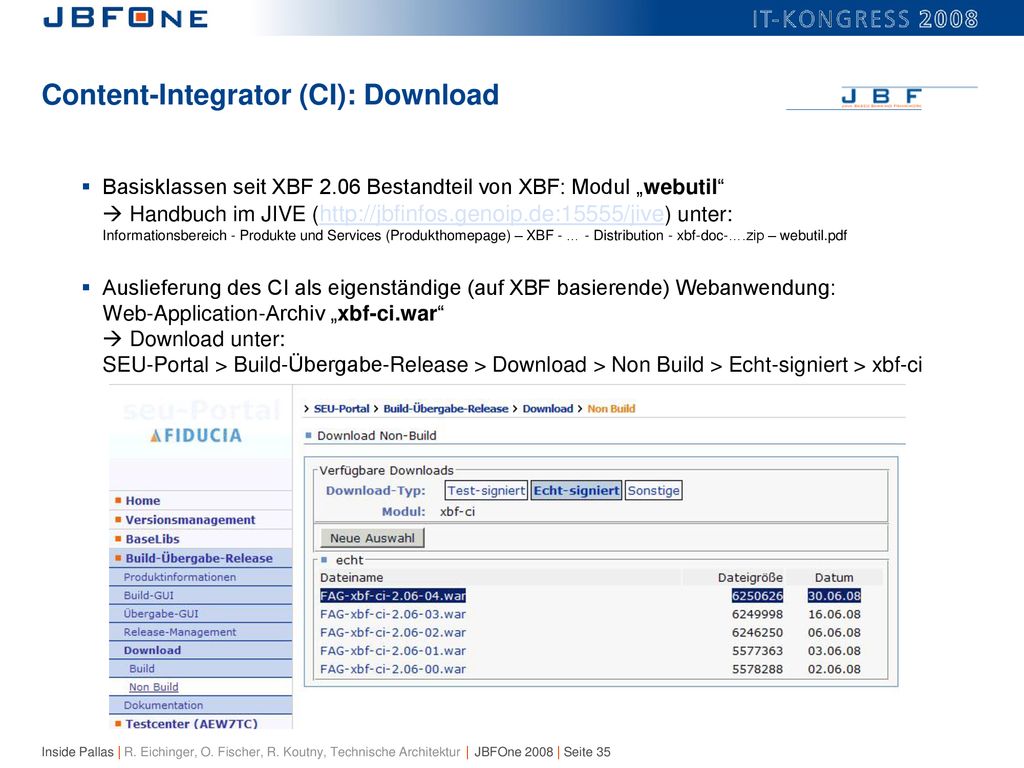Open Testcenter (AEW7TC) in the sidebar
The height and width of the screenshot is (768, 1024).
click(x=191, y=724)
